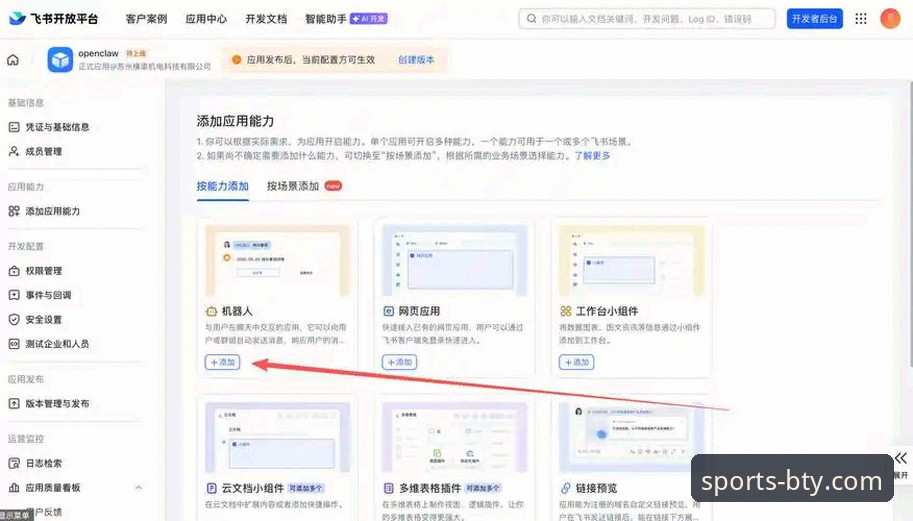Click the openclaw app cube icon
The image size is (913, 521).
tap(60, 59)
